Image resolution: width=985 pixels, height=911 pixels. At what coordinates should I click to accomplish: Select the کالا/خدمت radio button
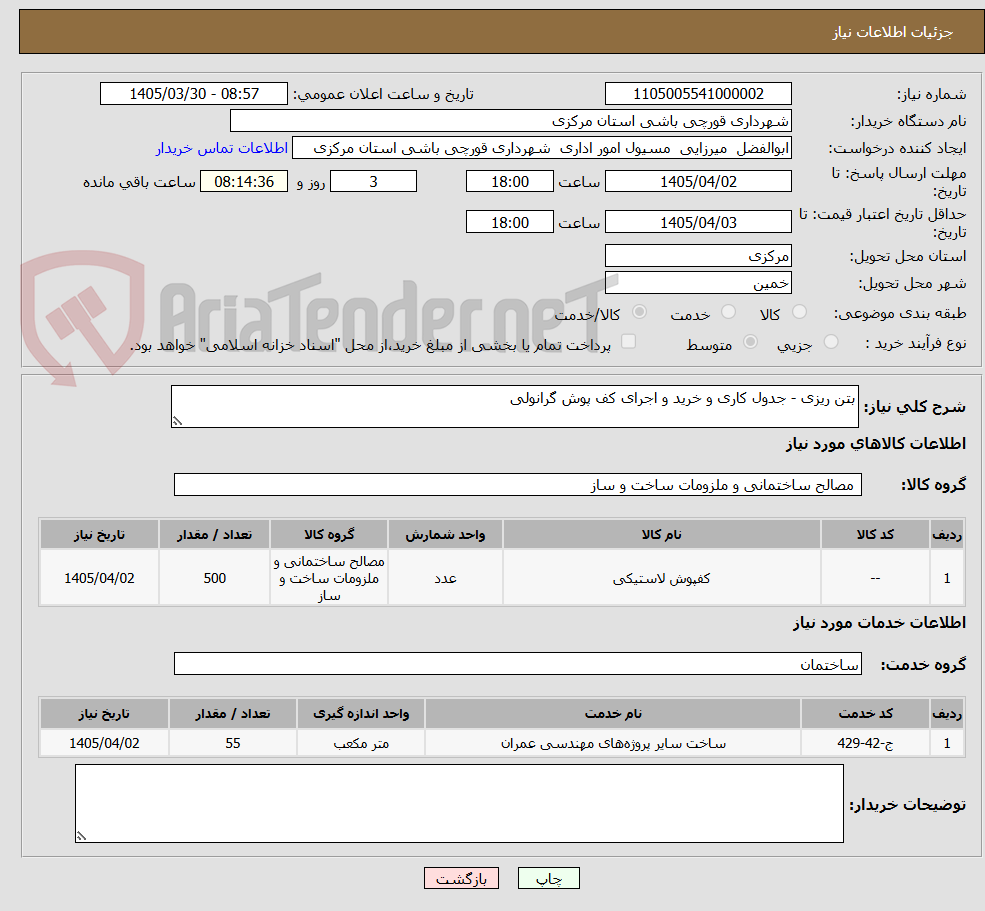click(639, 312)
